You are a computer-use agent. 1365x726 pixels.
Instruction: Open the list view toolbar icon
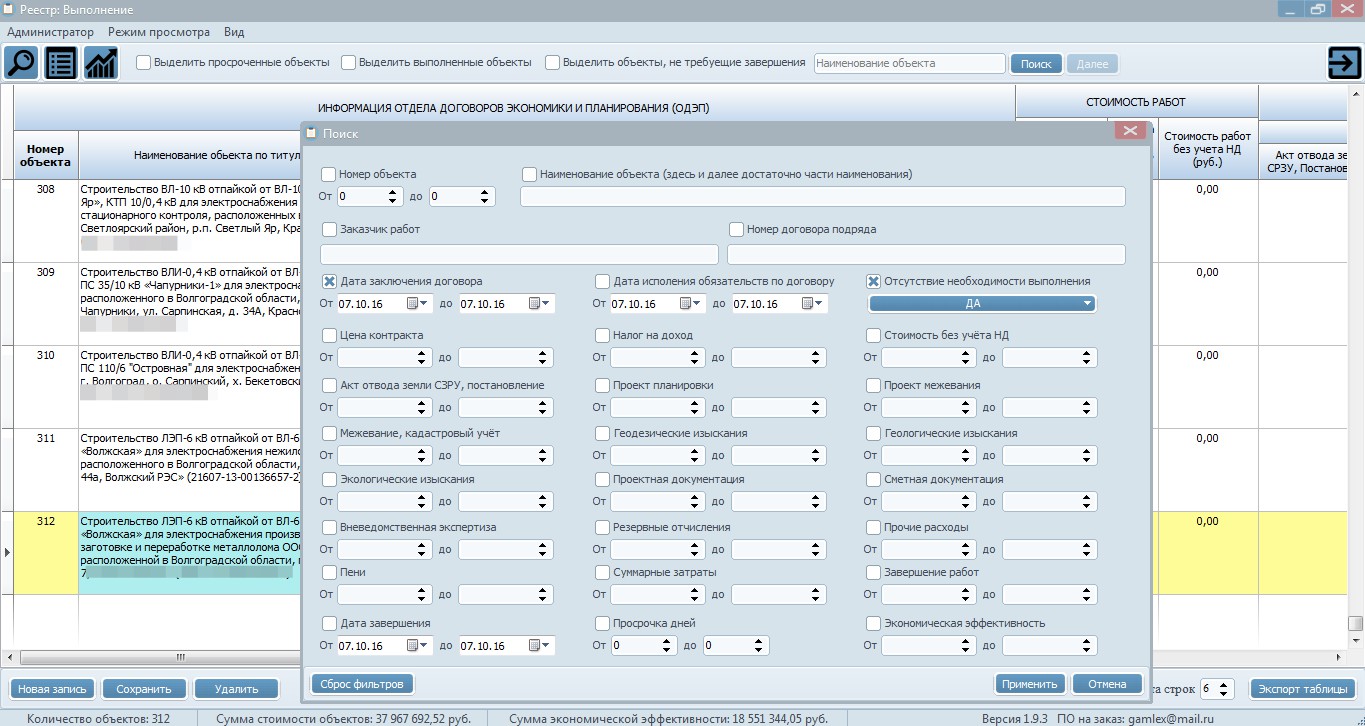(x=61, y=62)
